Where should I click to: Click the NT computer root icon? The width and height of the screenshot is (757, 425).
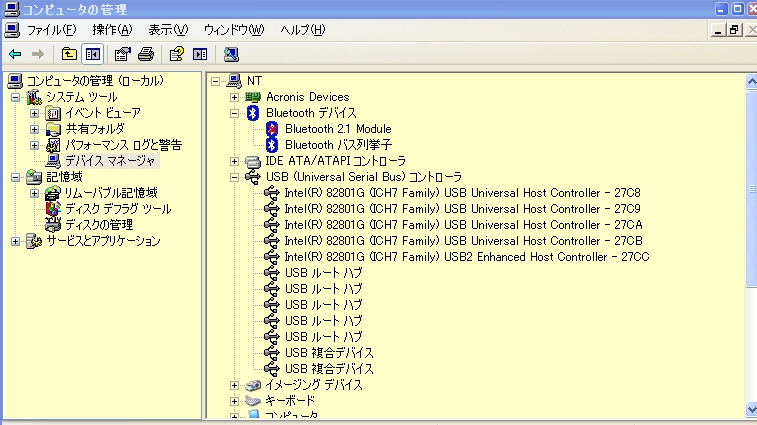click(235, 81)
